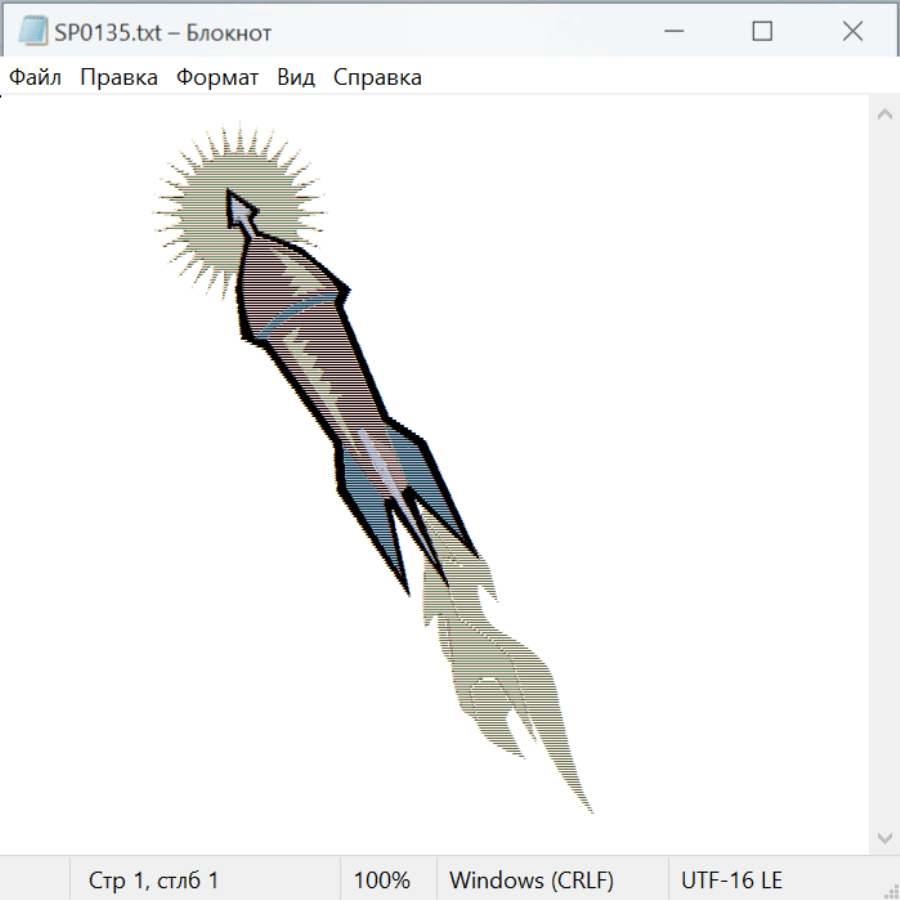Close the SP0135.txt Notepad window

click(852, 32)
